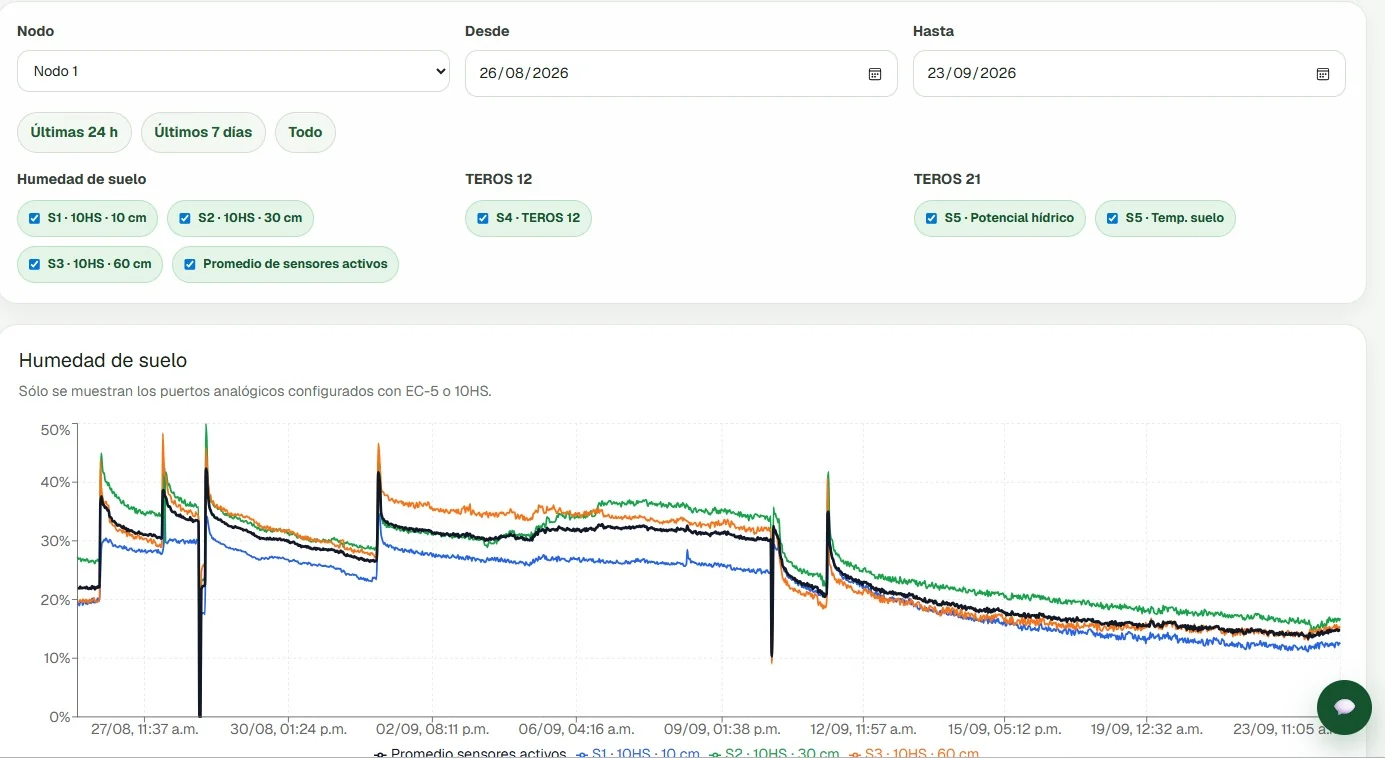Click the S3 · 10HS · 60 cm legend entry
This screenshot has width=1385, height=758.
913,753
